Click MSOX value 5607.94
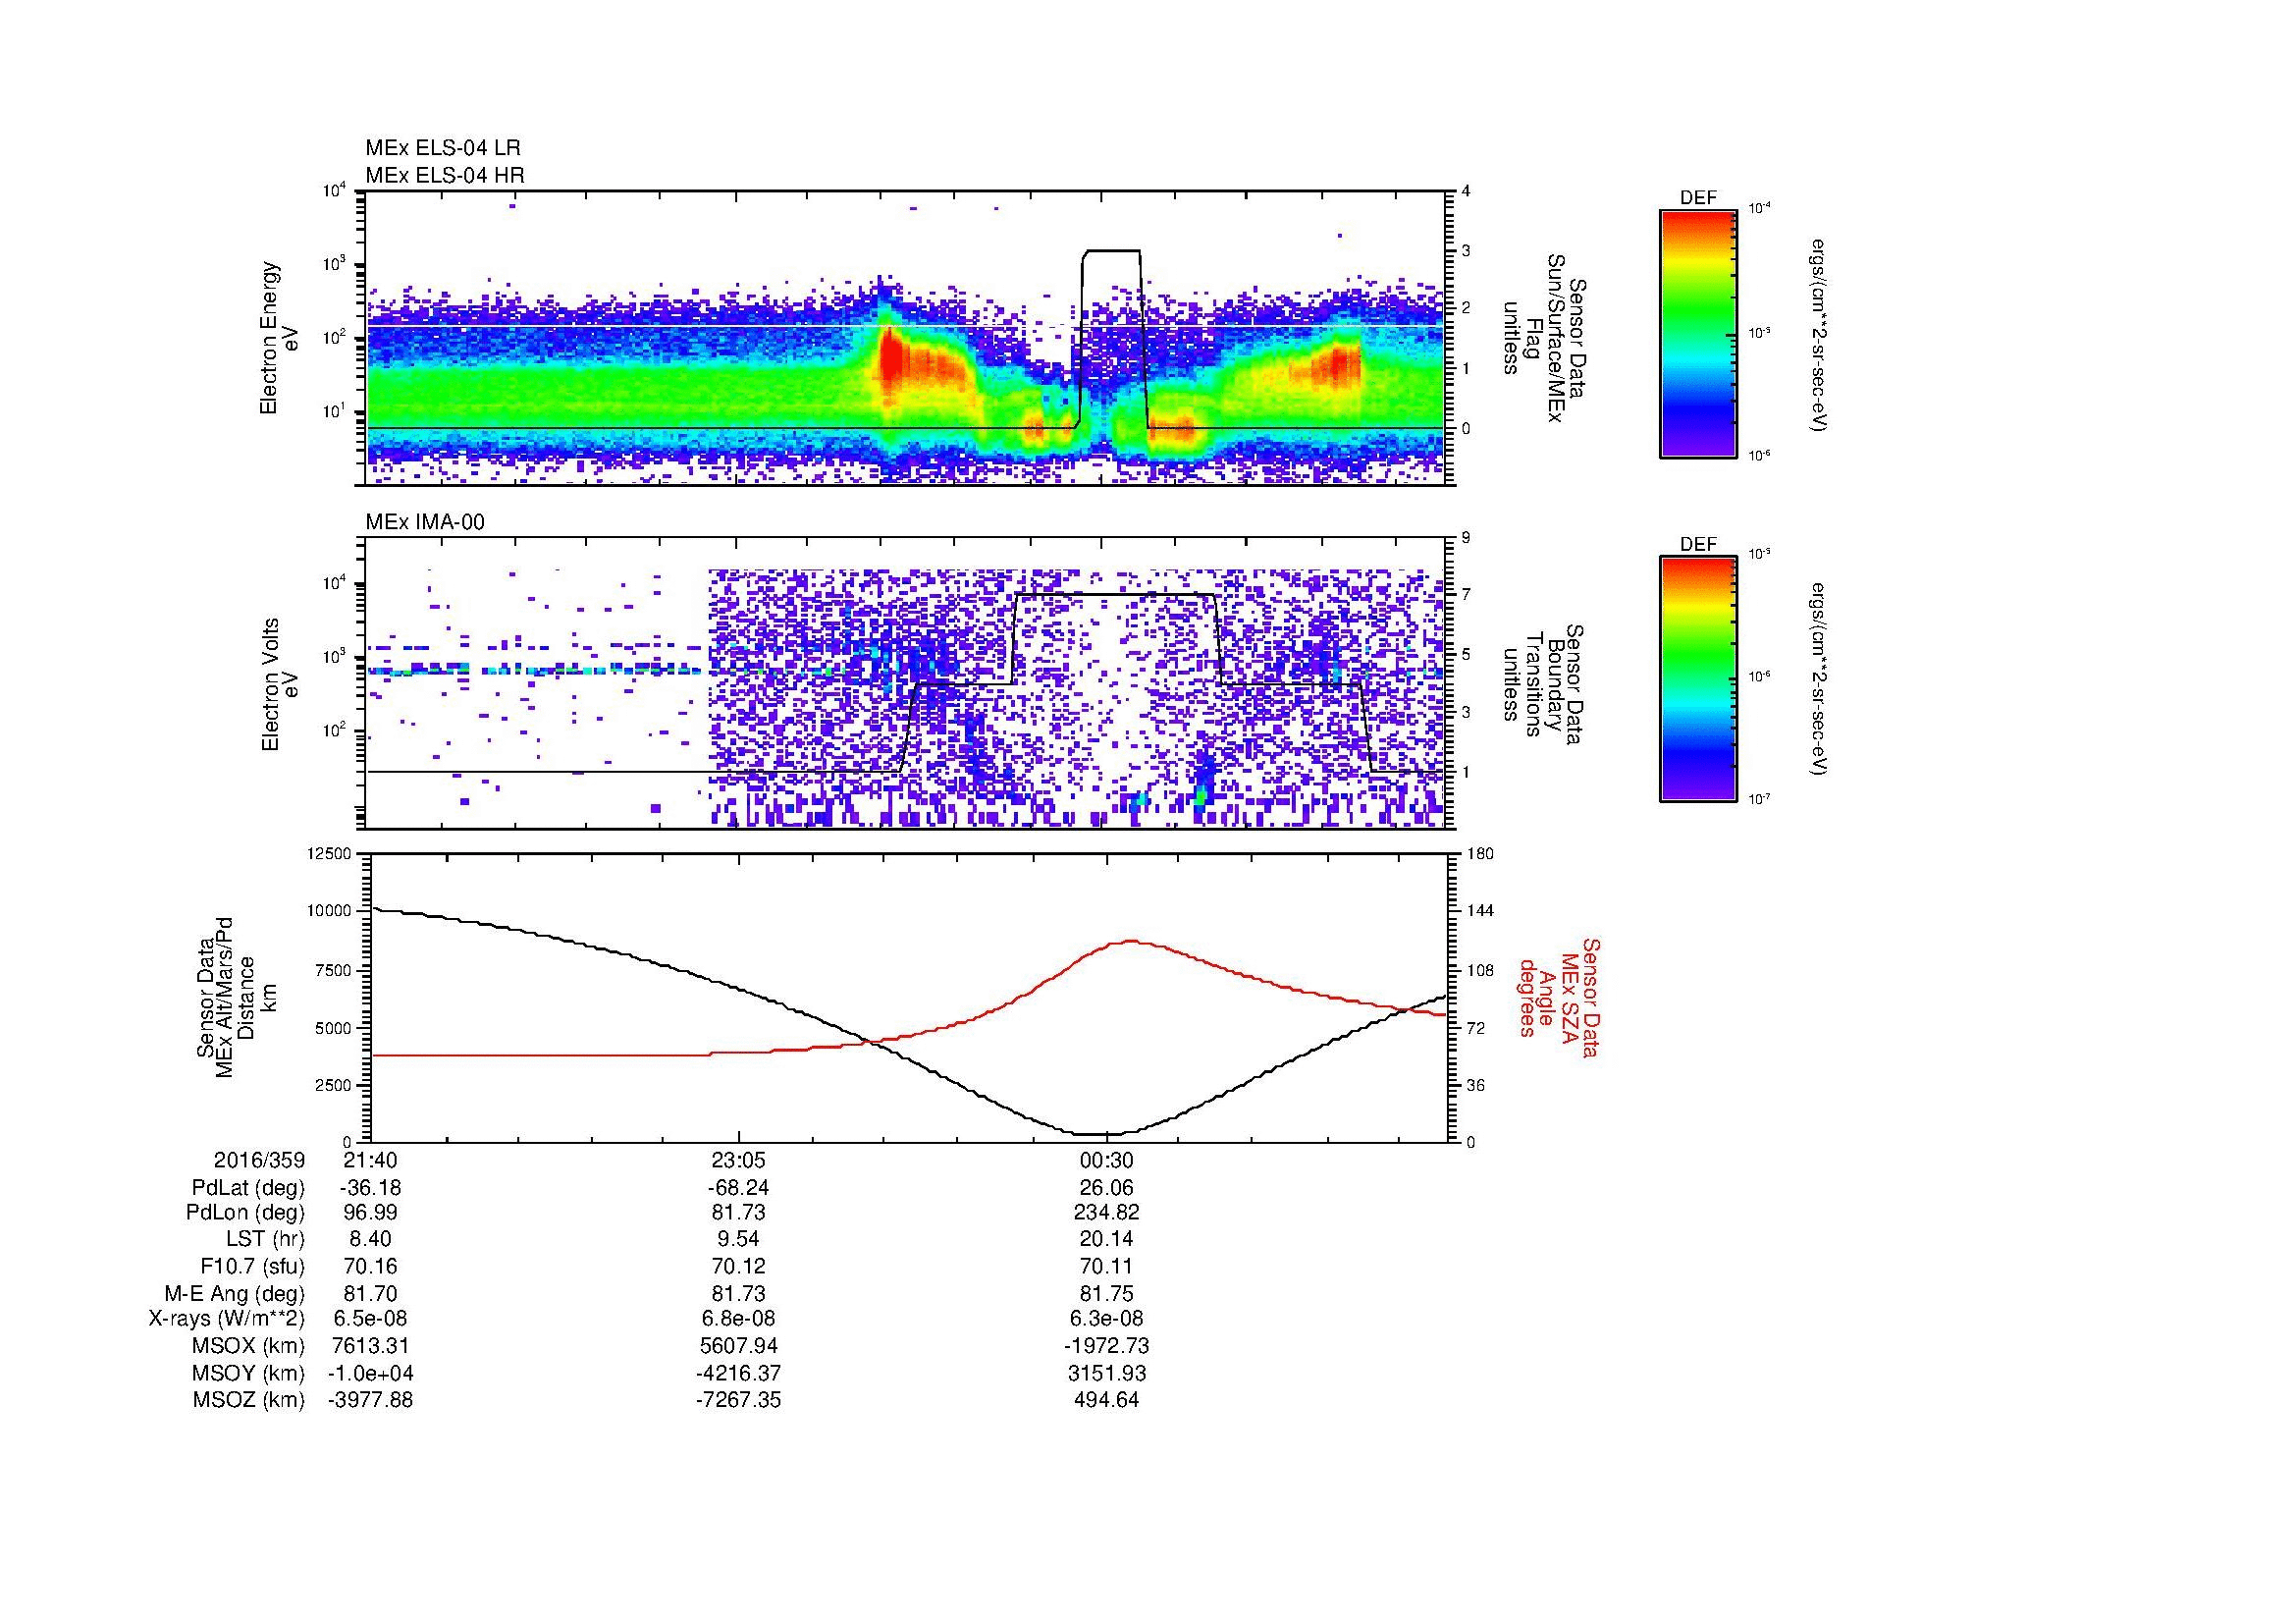 coord(738,1346)
